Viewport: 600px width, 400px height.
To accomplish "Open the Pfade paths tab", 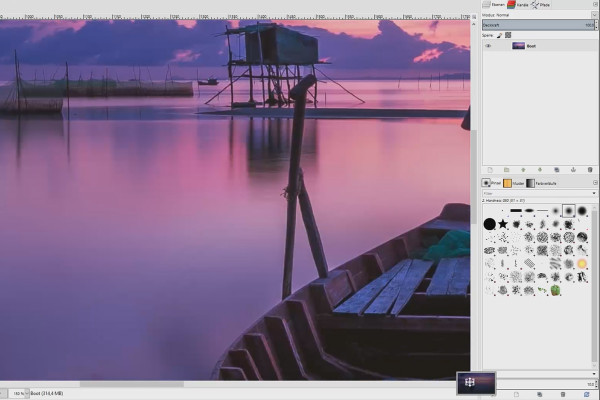I will [x=541, y=5].
